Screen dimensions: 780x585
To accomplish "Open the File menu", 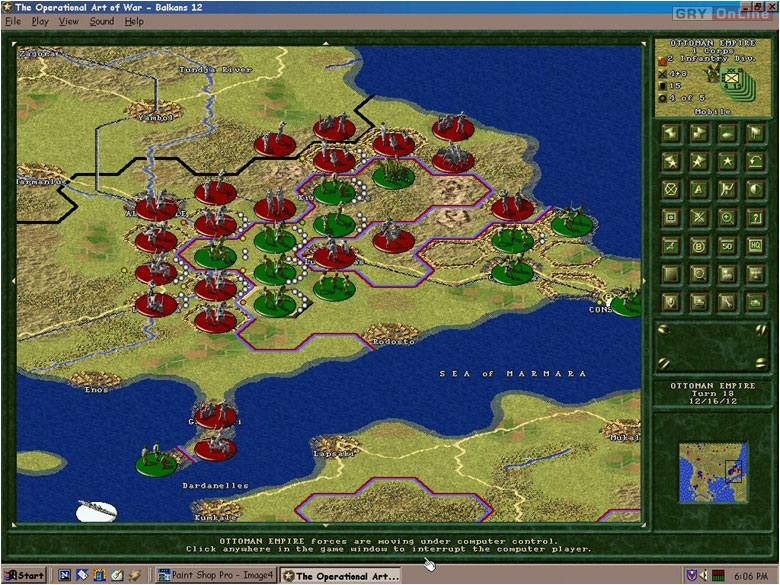I will point(13,21).
